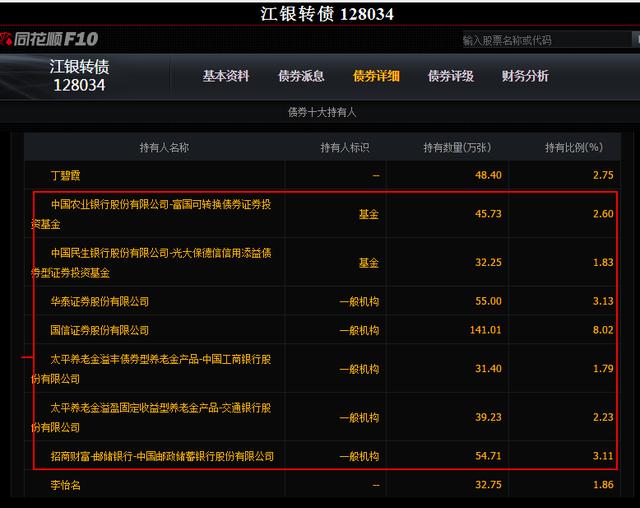Click the 48.40 holding quantity value

point(488,175)
